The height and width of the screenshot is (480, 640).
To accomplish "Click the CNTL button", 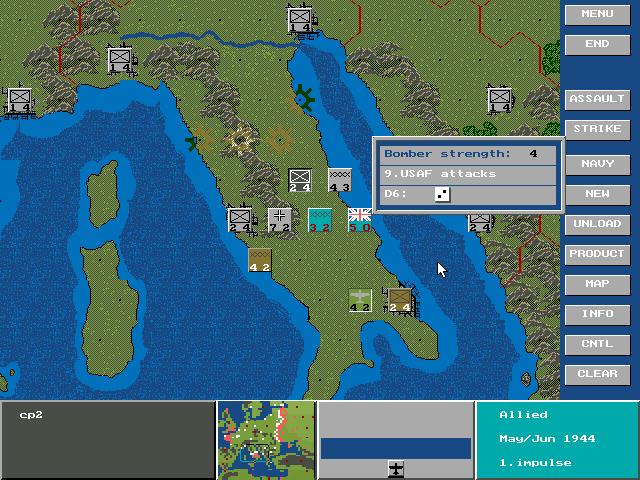I will 597,344.
